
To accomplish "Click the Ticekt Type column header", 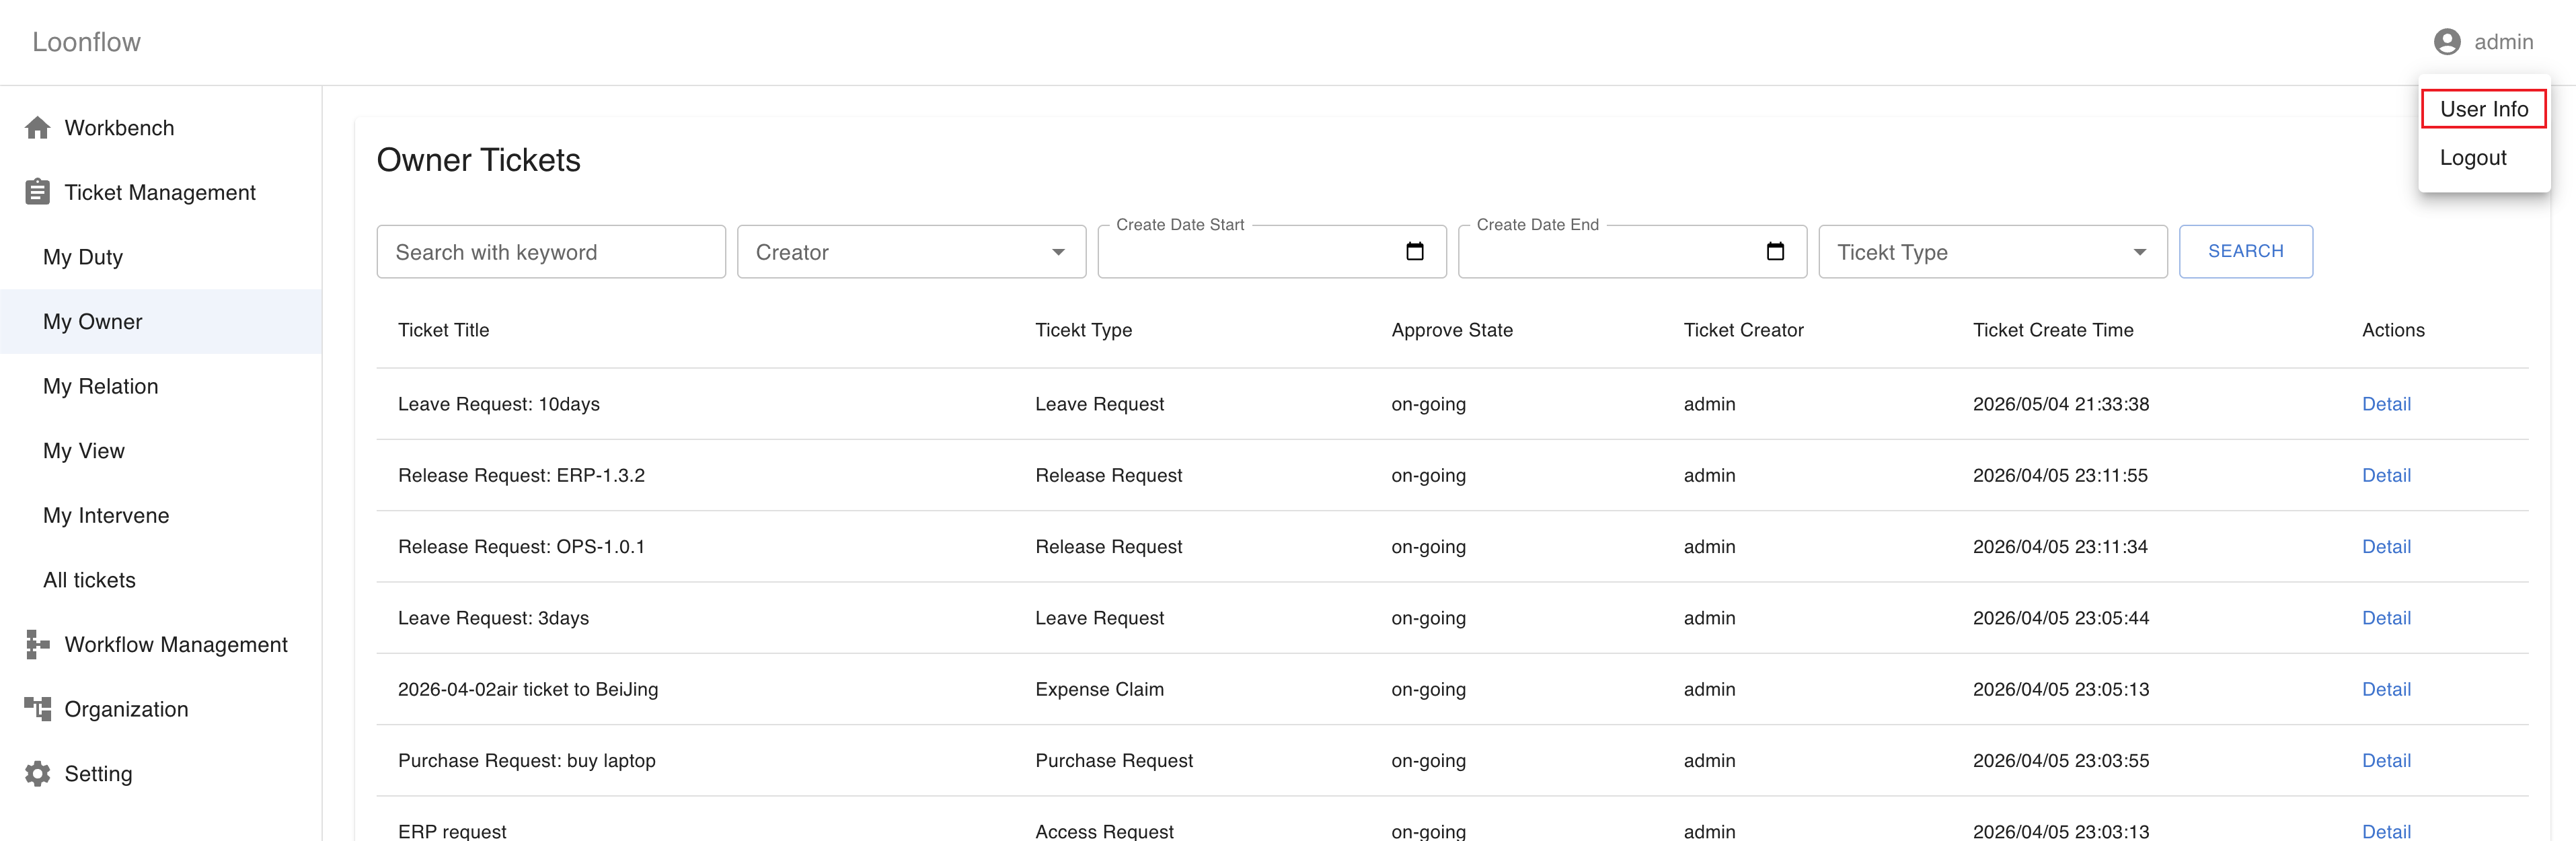I will click(x=1083, y=330).
